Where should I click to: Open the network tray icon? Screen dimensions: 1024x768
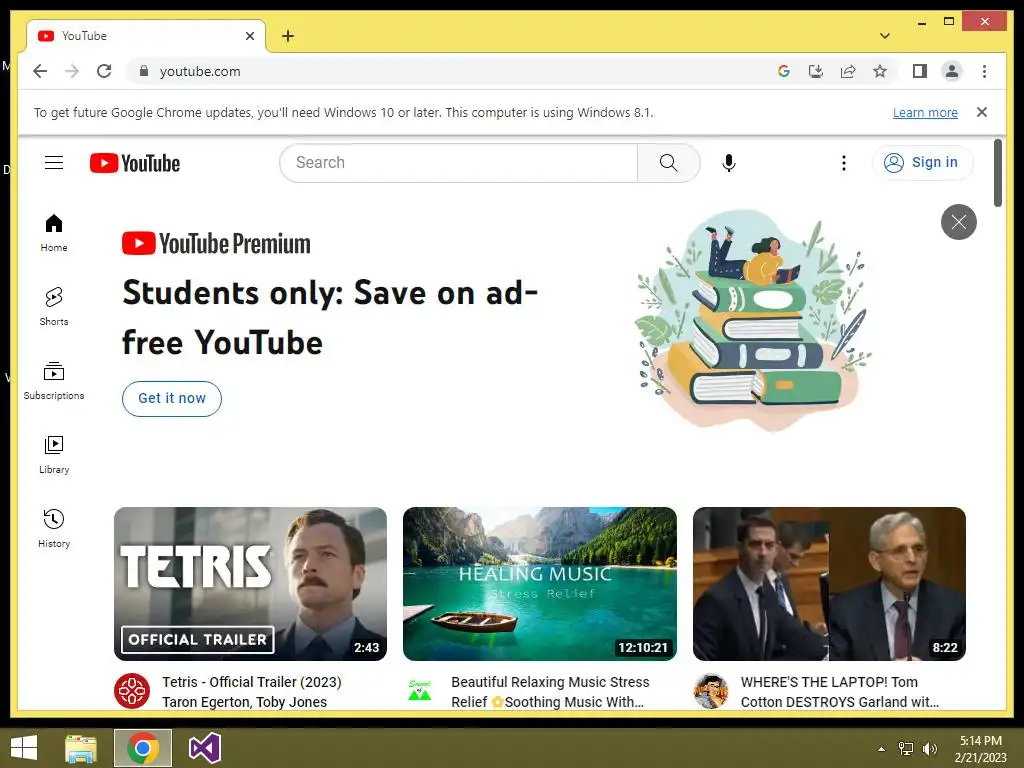[906, 749]
